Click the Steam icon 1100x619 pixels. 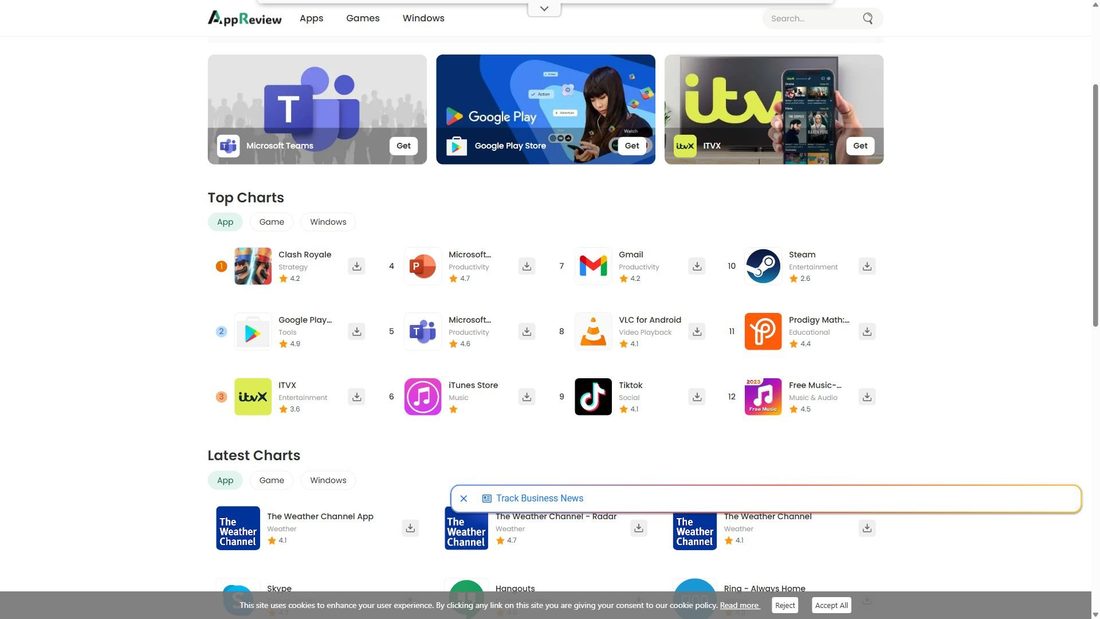(763, 266)
